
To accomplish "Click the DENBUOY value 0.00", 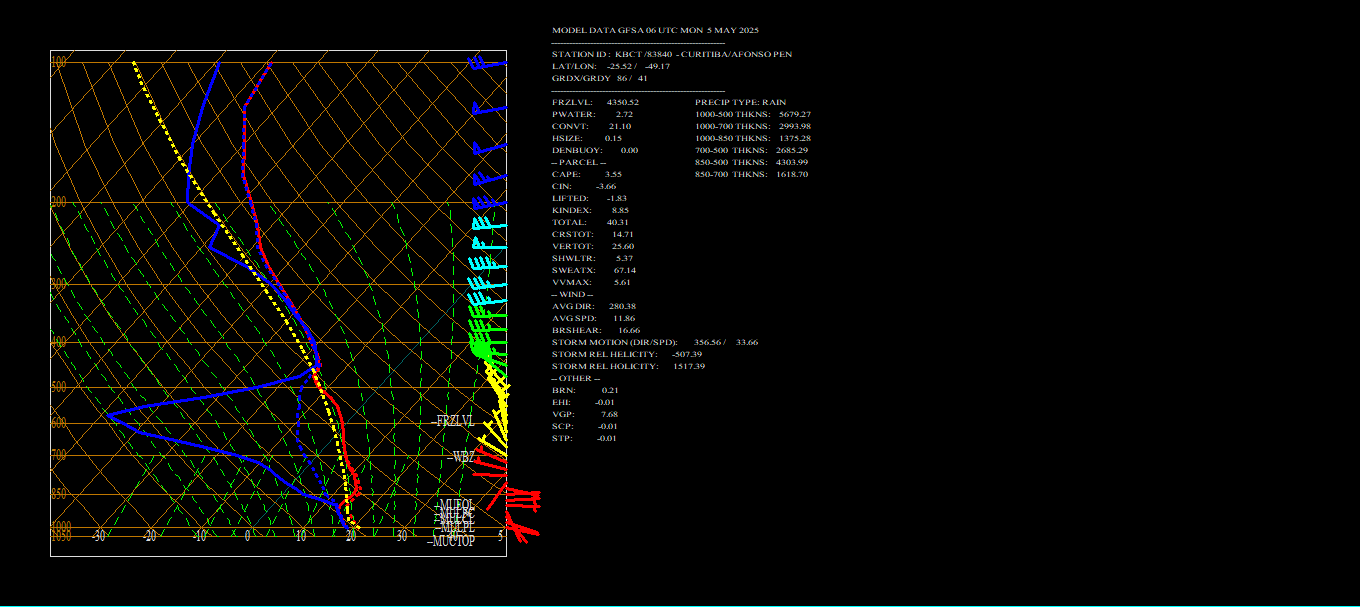I will (x=629, y=150).
